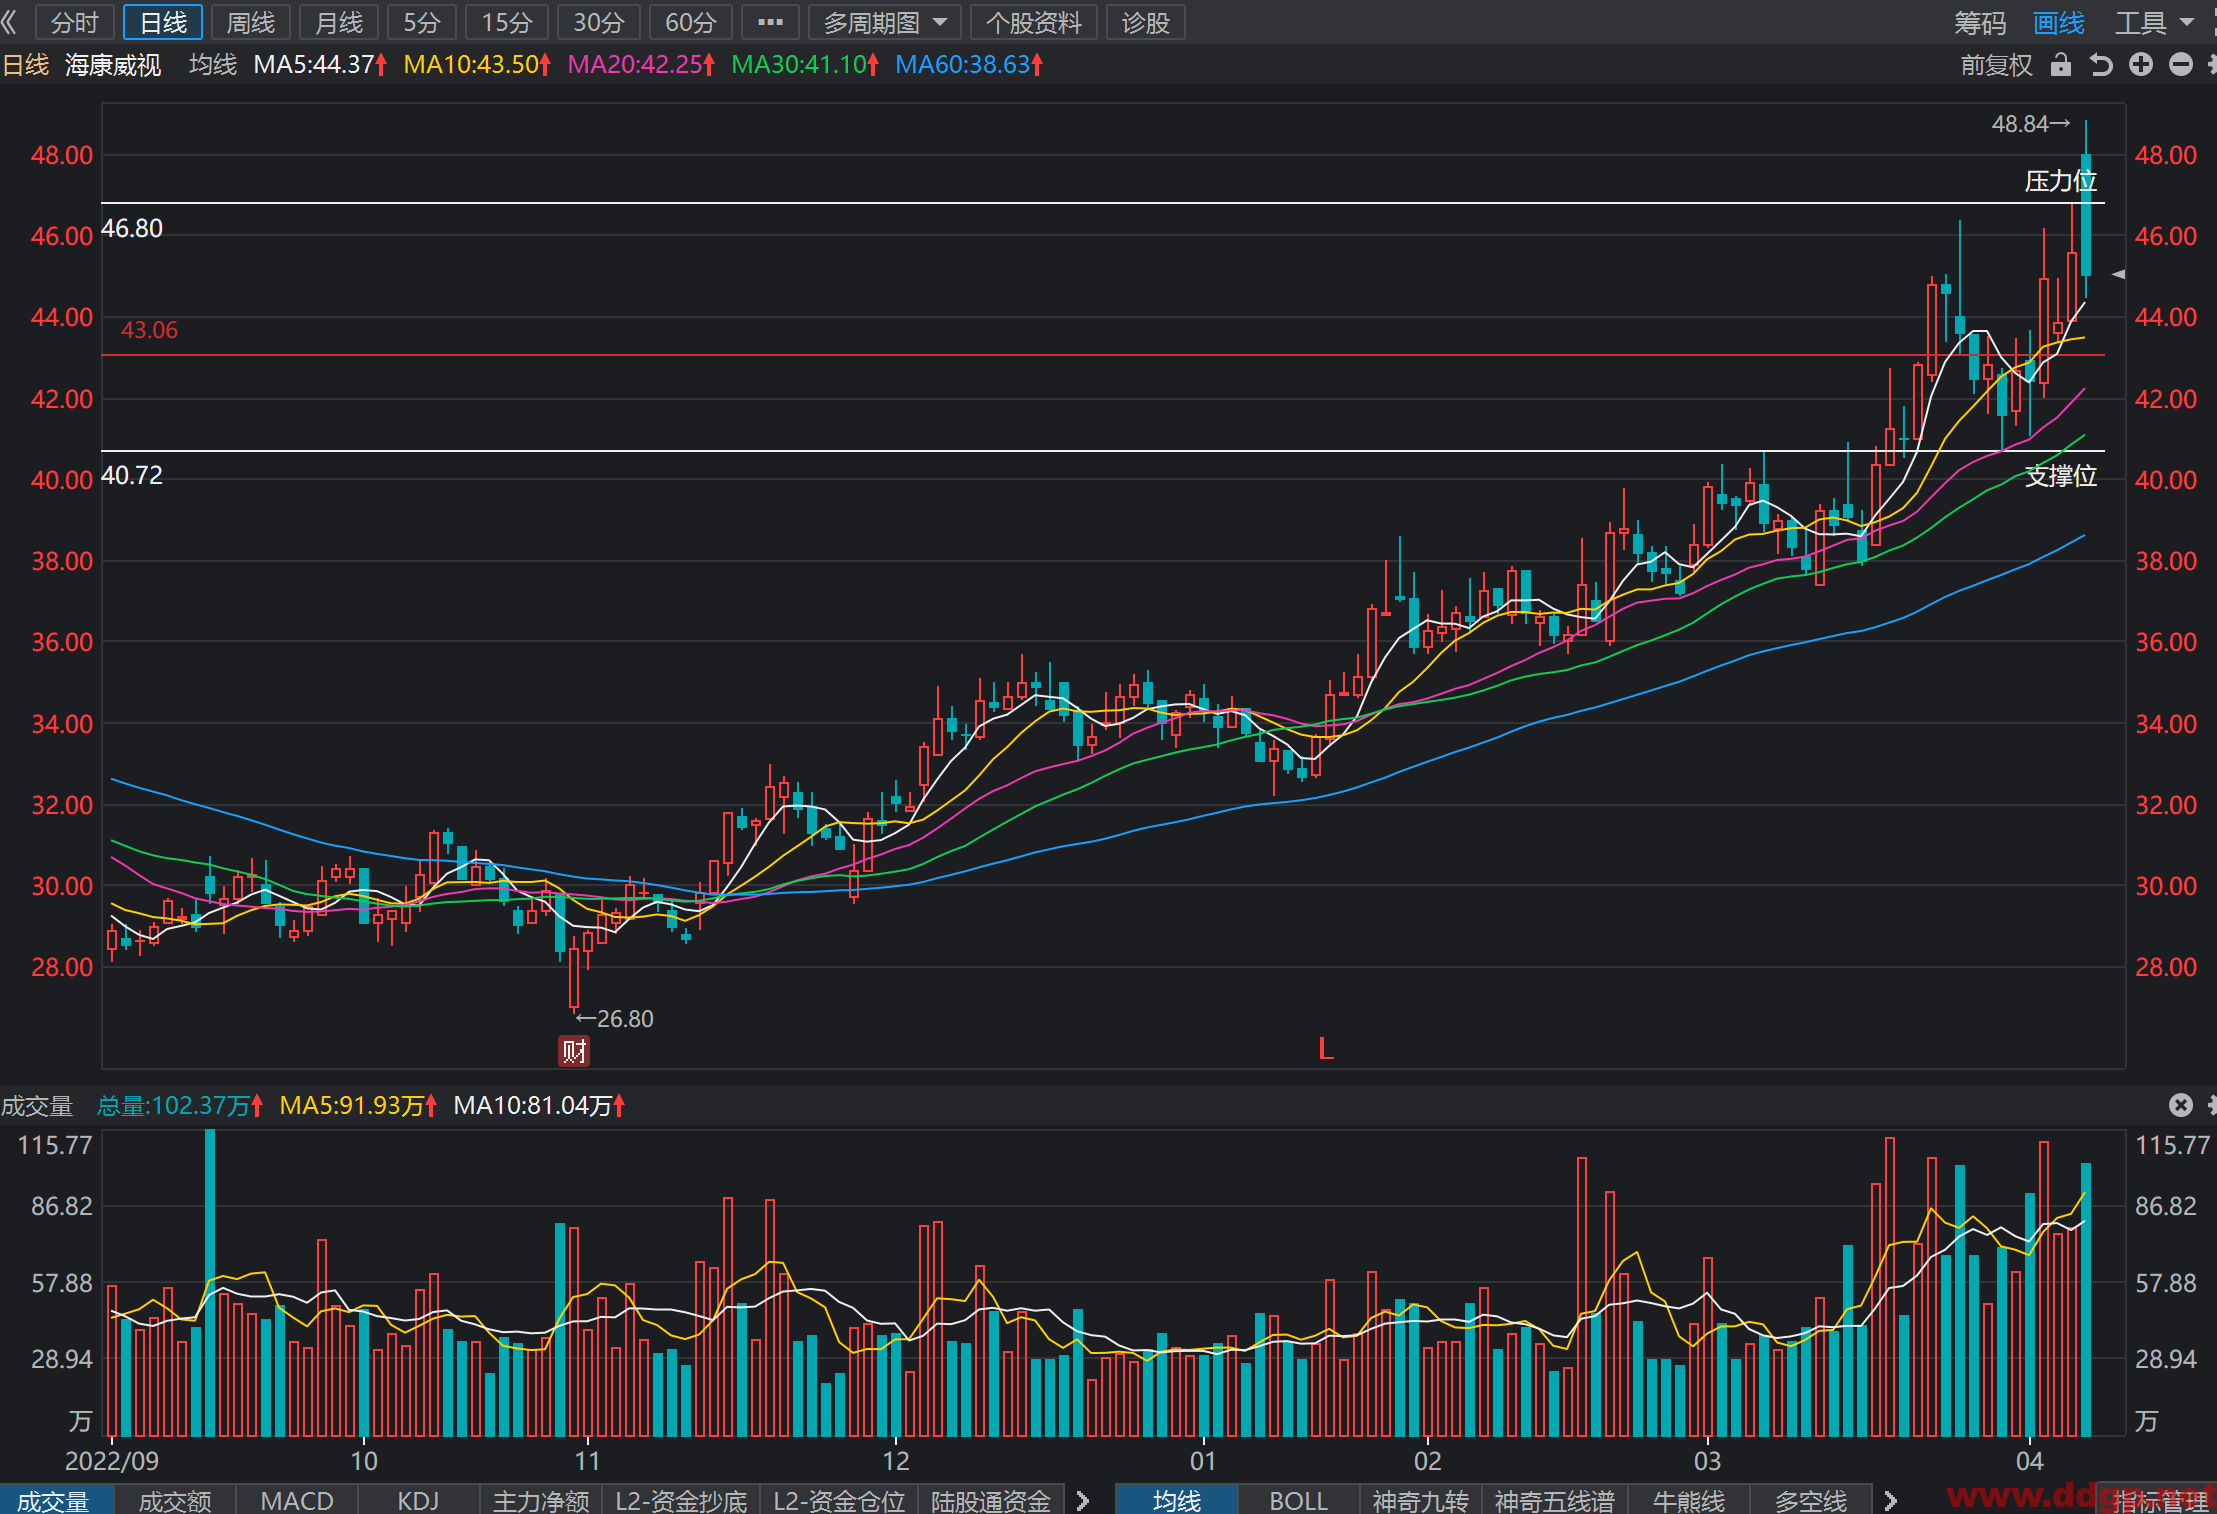This screenshot has width=2217, height=1514.
Task: Close the 成交量 volume panel
Action: pyautogui.click(x=2181, y=1105)
